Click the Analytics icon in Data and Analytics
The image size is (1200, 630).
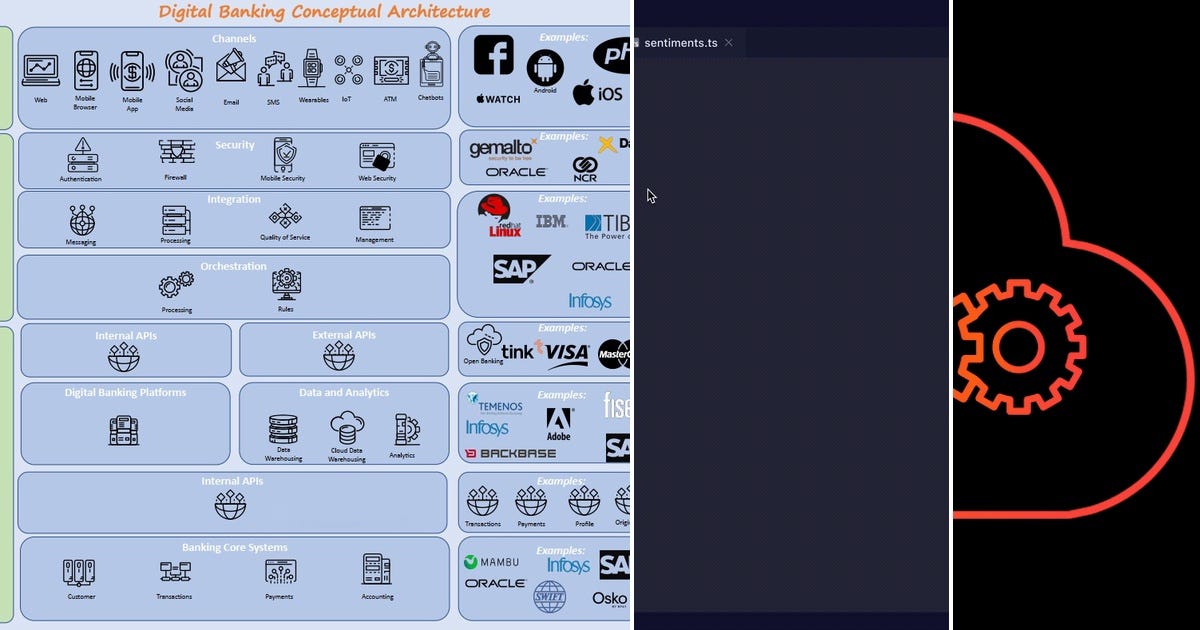coord(403,427)
